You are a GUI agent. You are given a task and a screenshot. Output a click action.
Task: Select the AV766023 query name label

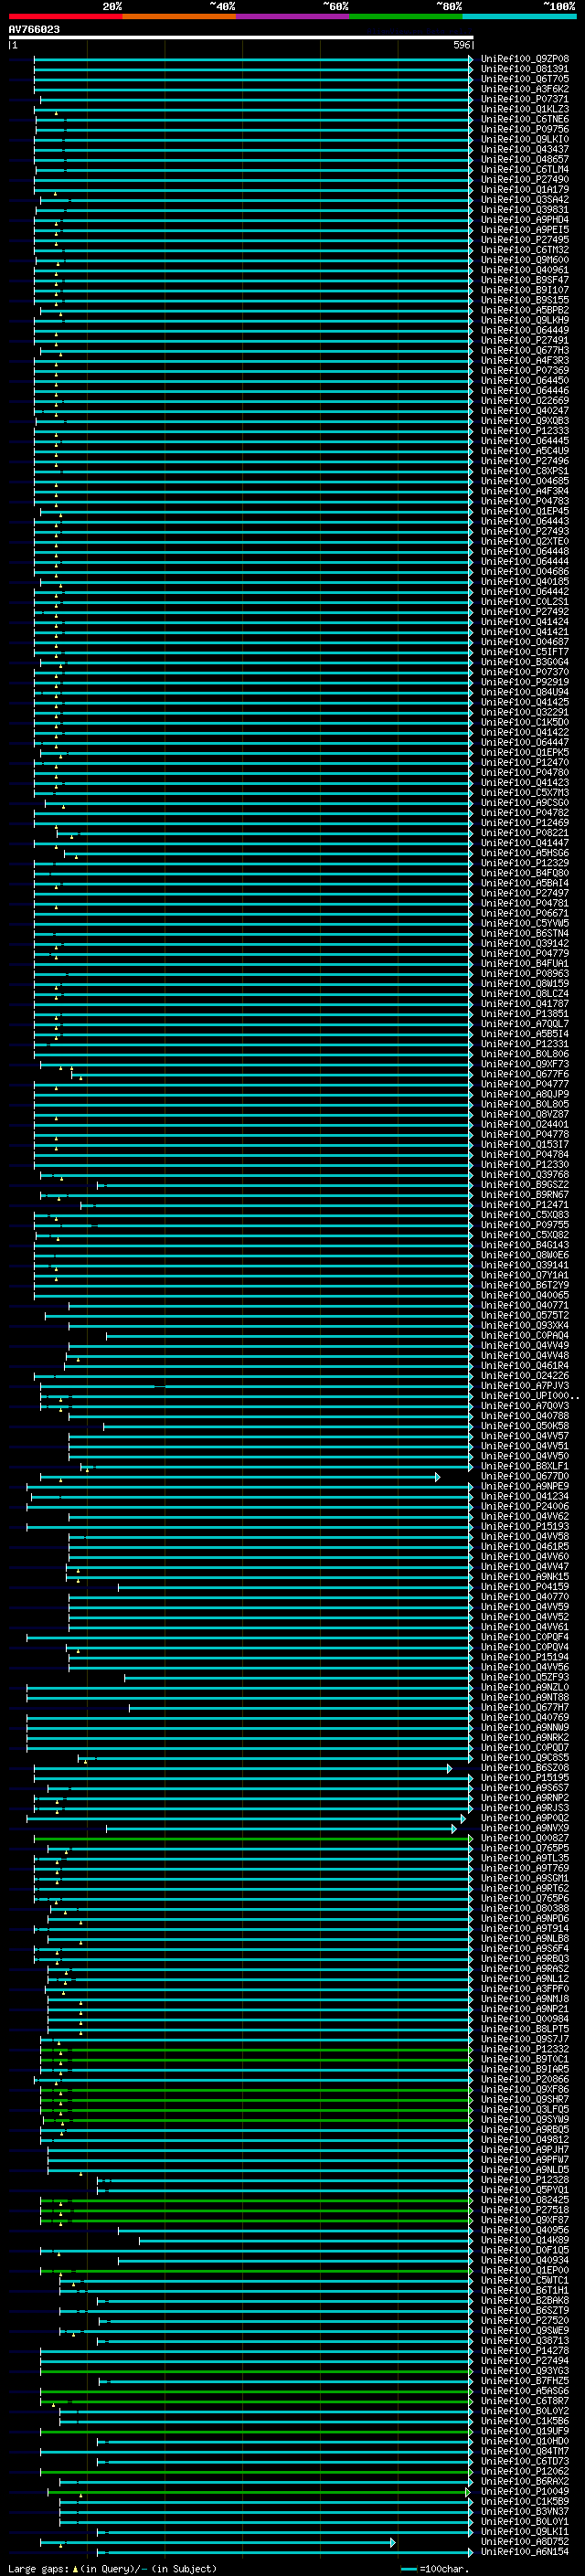pos(34,29)
